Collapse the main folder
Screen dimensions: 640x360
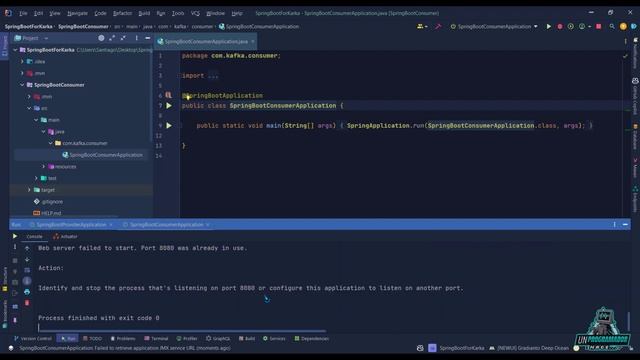(36, 120)
